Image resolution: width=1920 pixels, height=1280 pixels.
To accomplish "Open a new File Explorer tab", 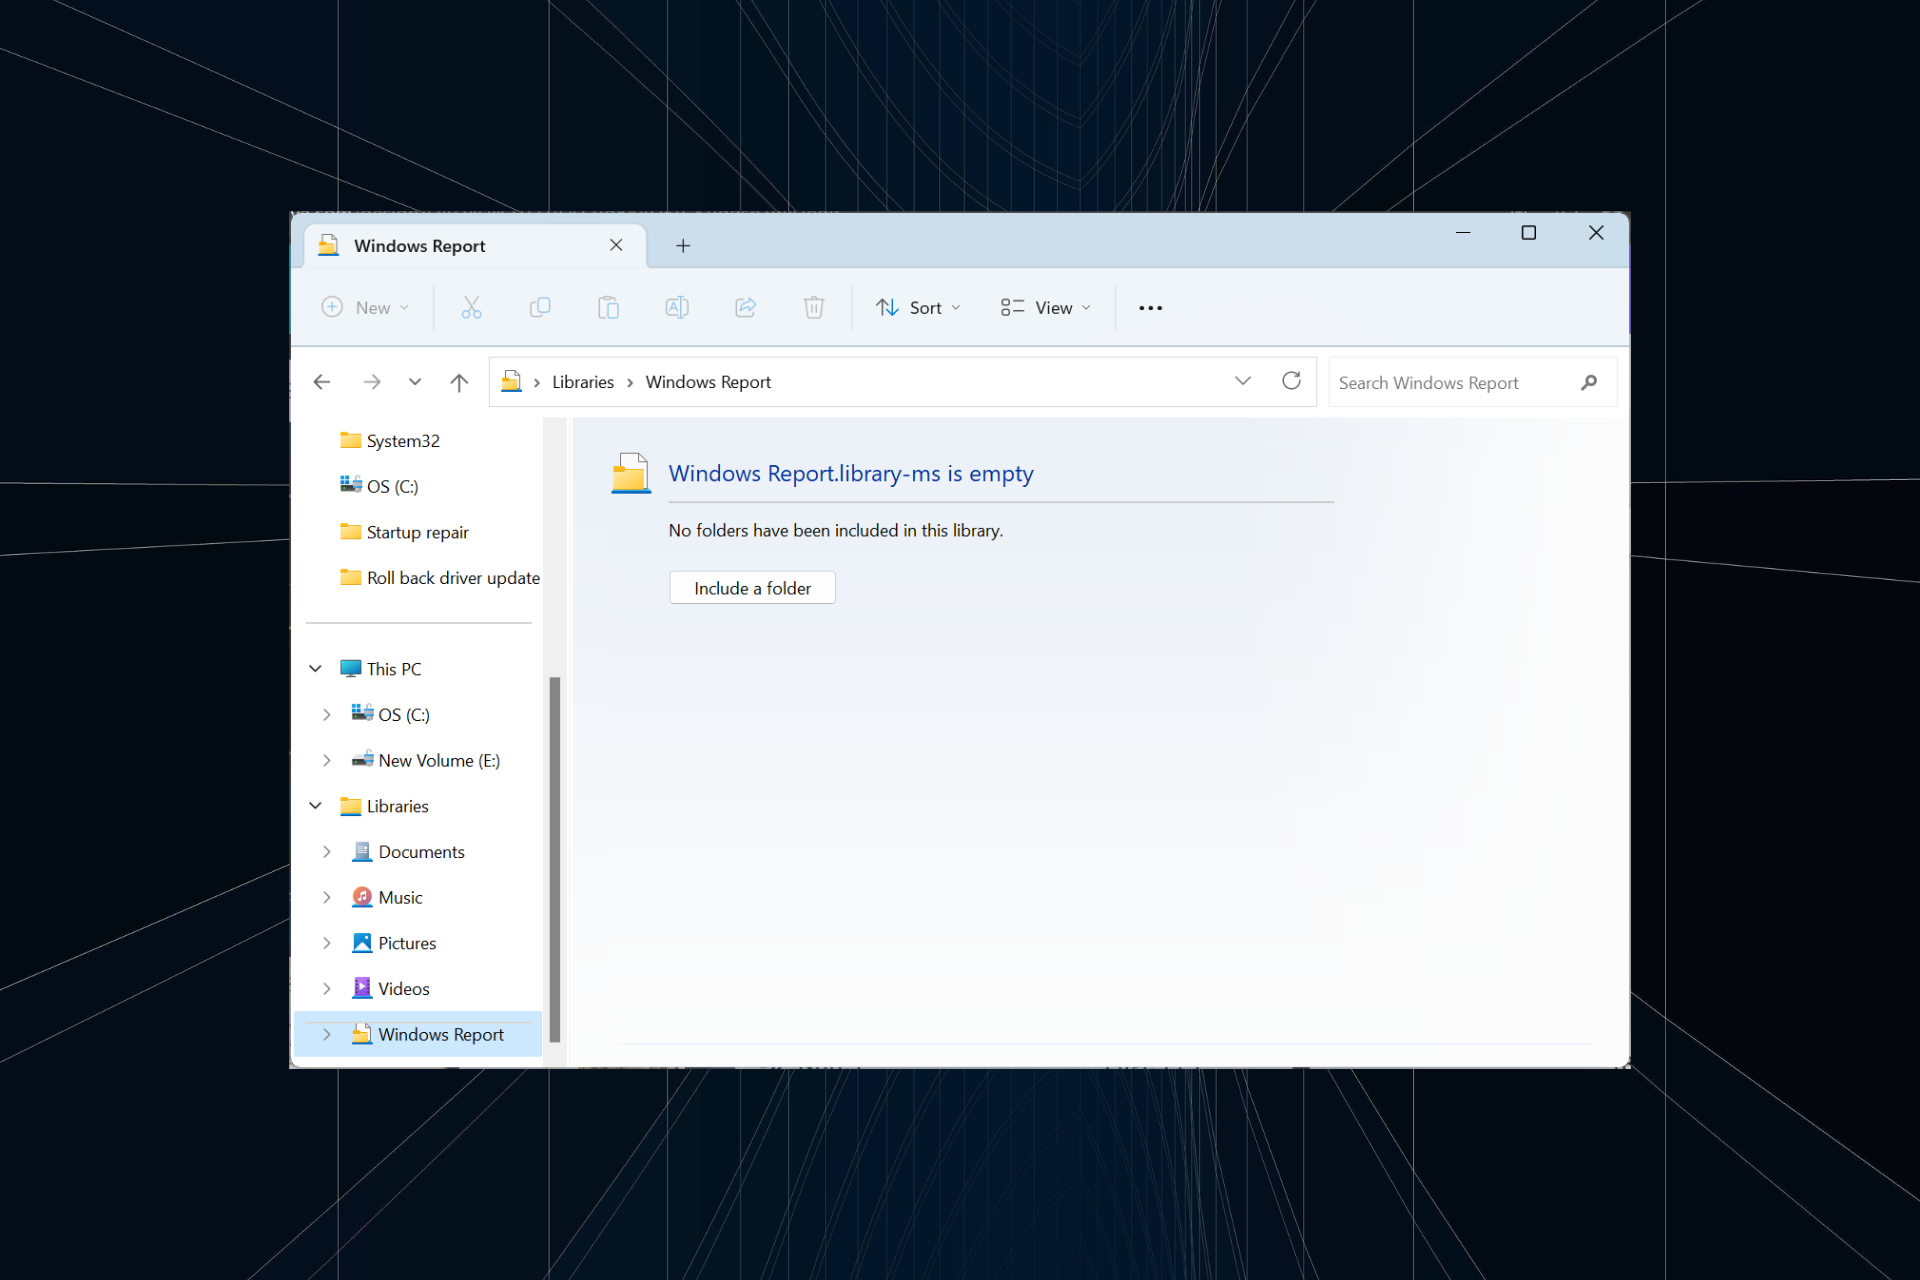I will [683, 245].
